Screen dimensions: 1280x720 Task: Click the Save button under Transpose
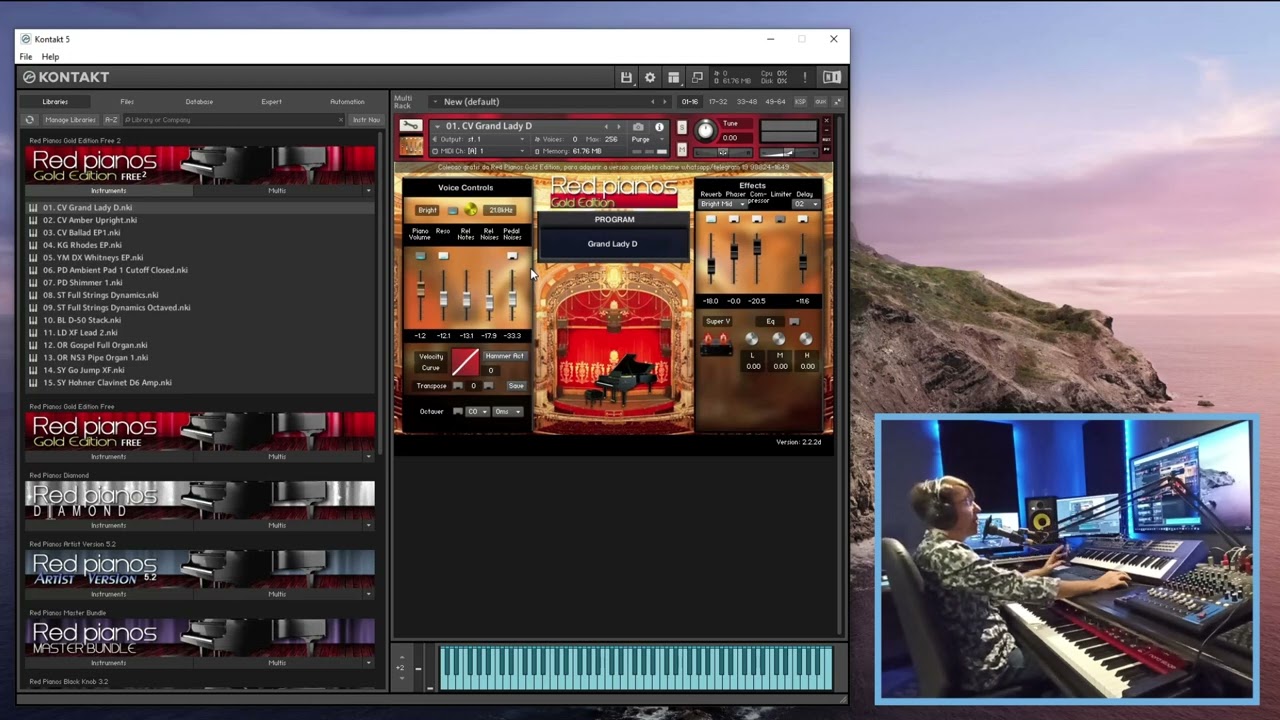[516, 386]
